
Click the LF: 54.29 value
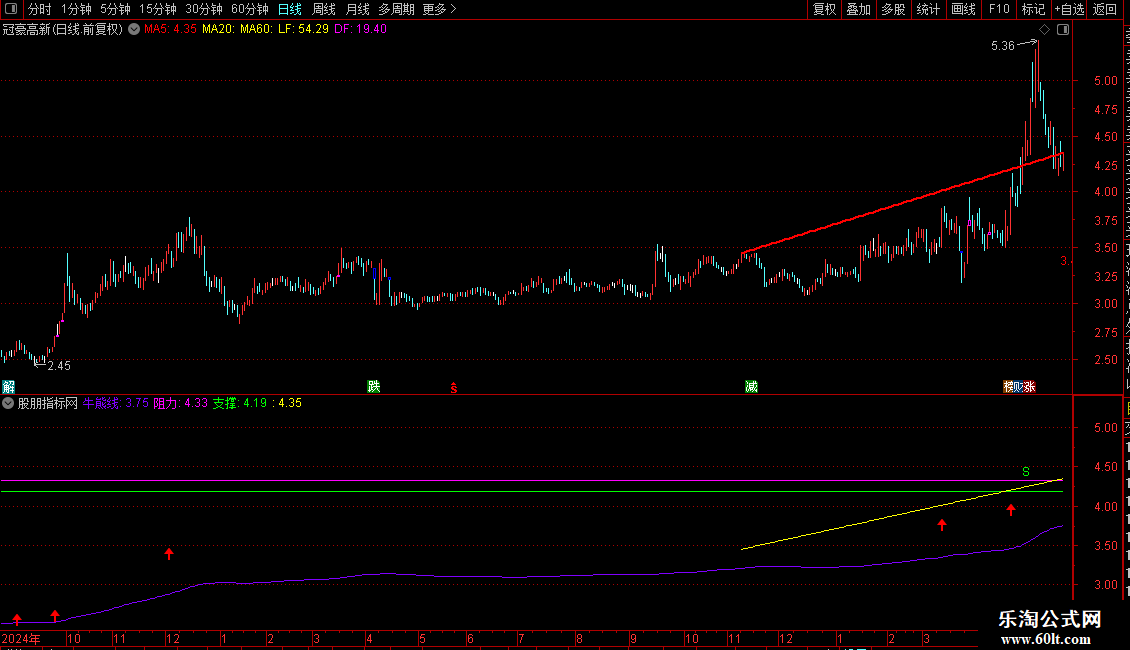click(x=303, y=30)
